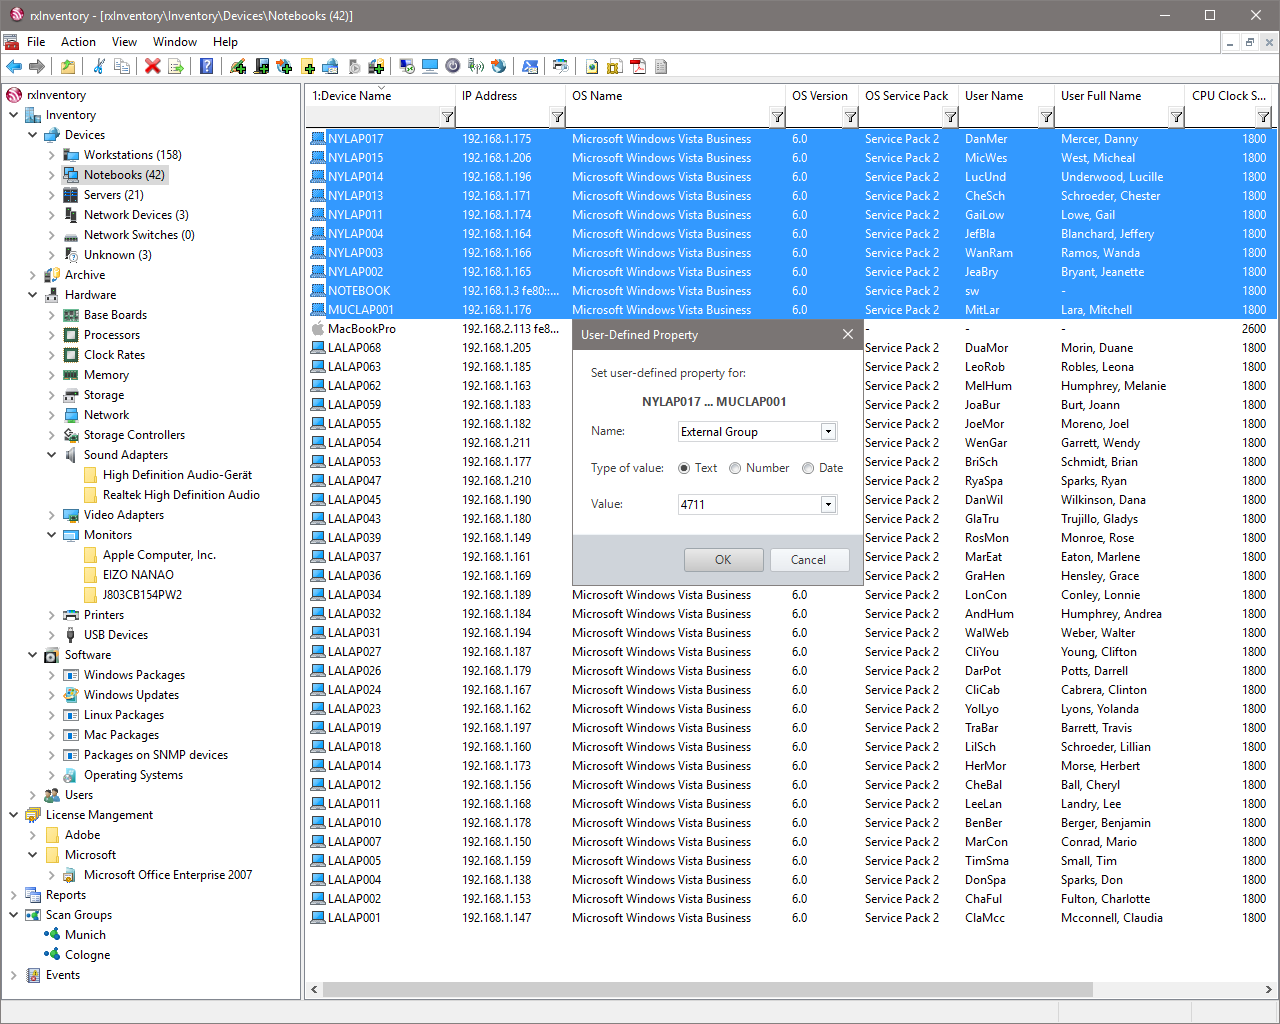Click the export list toolbar icon
The width and height of the screenshot is (1280, 1024).
click(175, 67)
